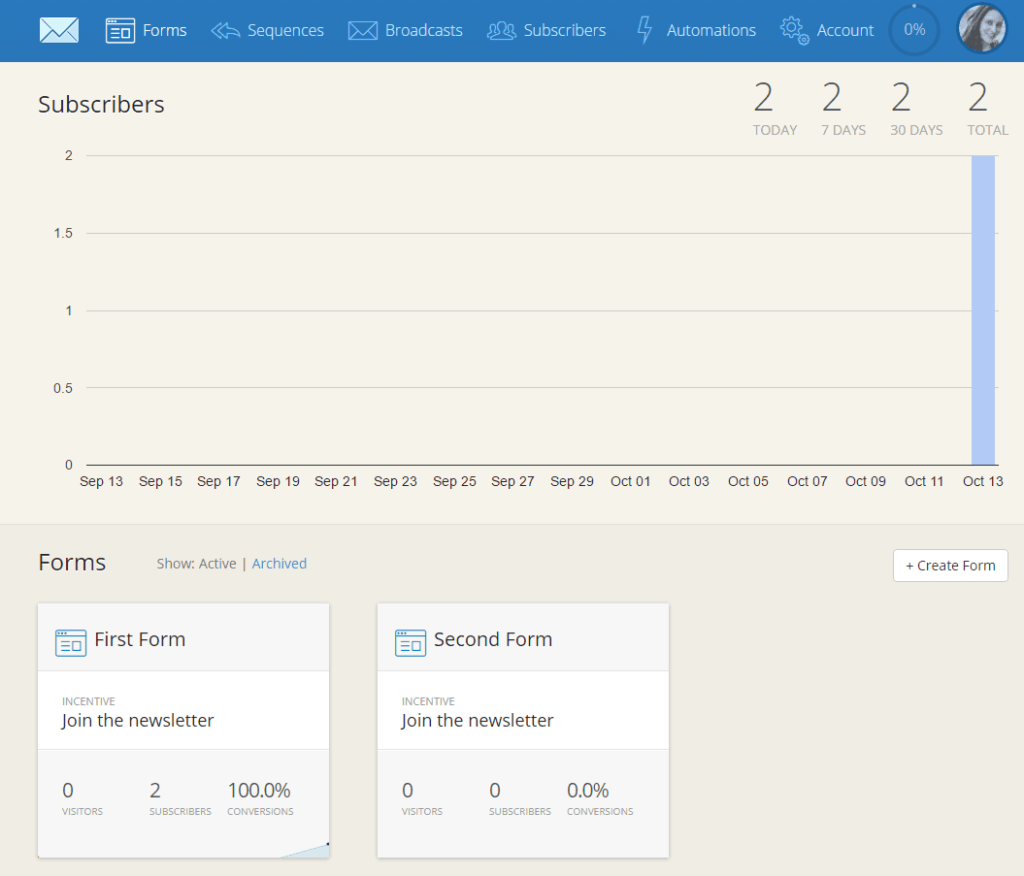The height and width of the screenshot is (876, 1024).
Task: Click the Subscribers people icon
Action: (x=502, y=30)
